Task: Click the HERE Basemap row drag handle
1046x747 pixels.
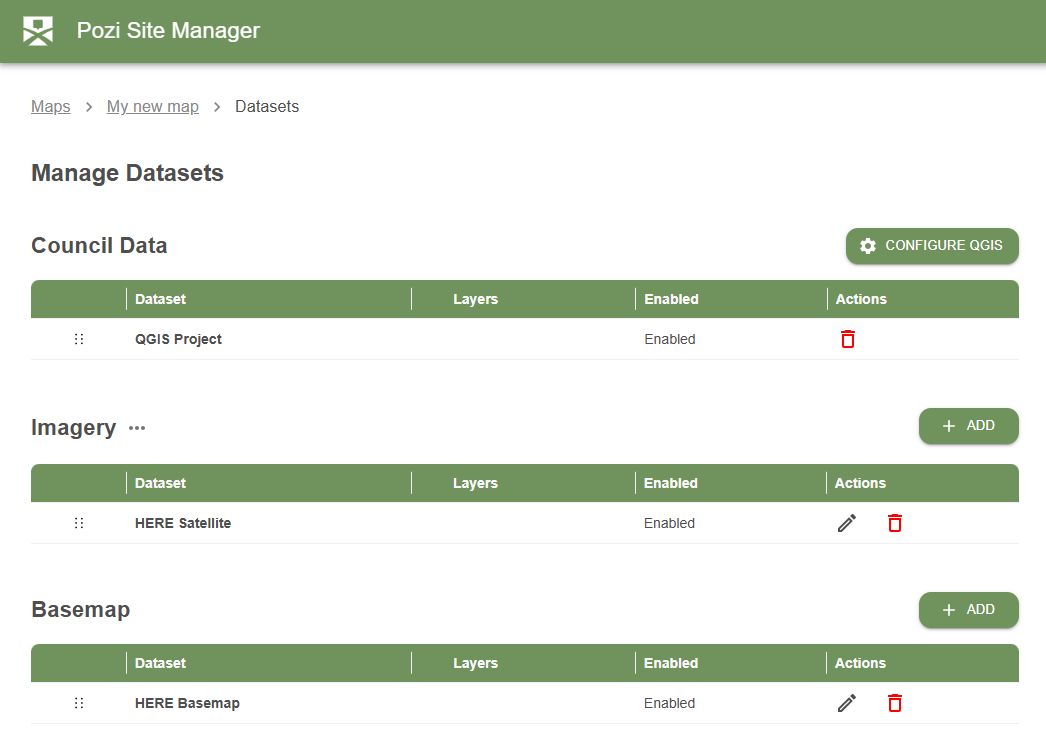Action: tap(79, 702)
